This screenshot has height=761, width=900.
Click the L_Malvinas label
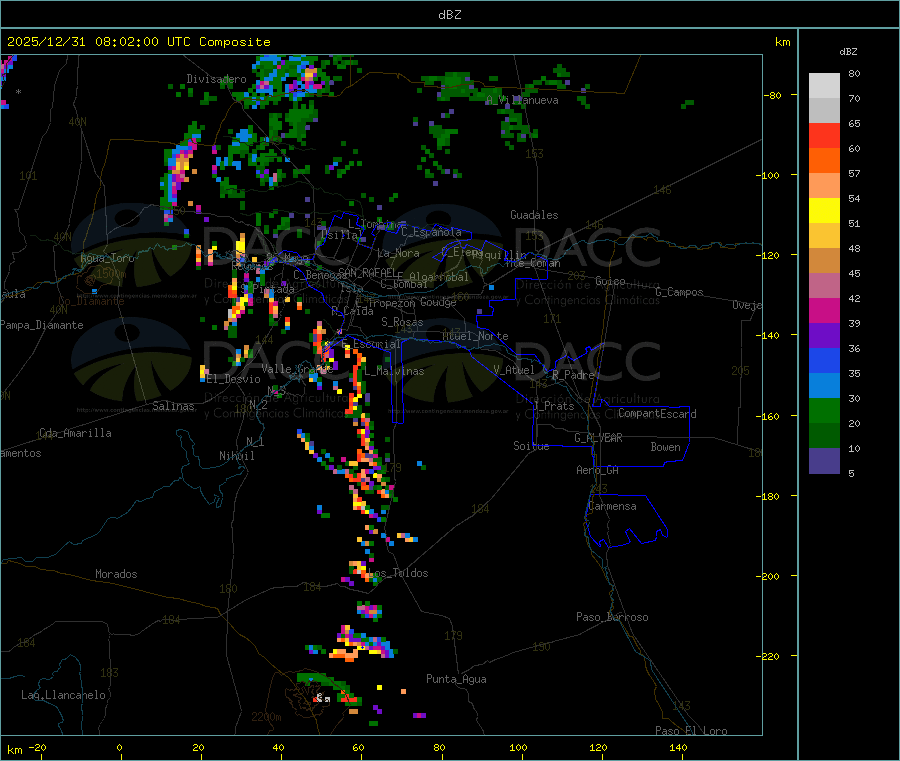click(394, 371)
